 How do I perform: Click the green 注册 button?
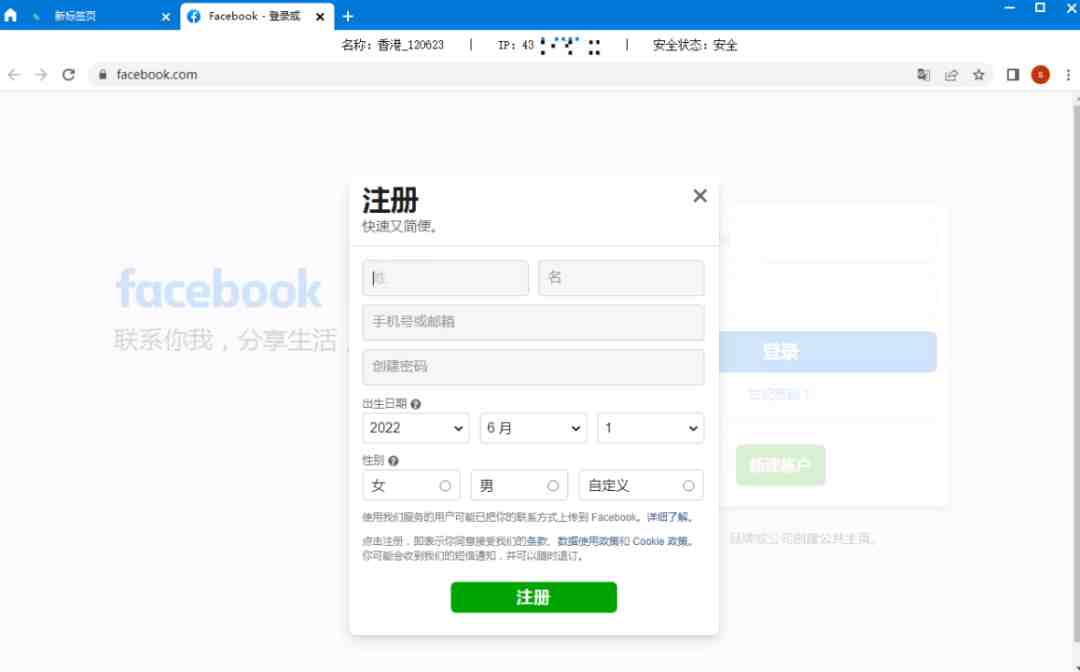coord(534,597)
